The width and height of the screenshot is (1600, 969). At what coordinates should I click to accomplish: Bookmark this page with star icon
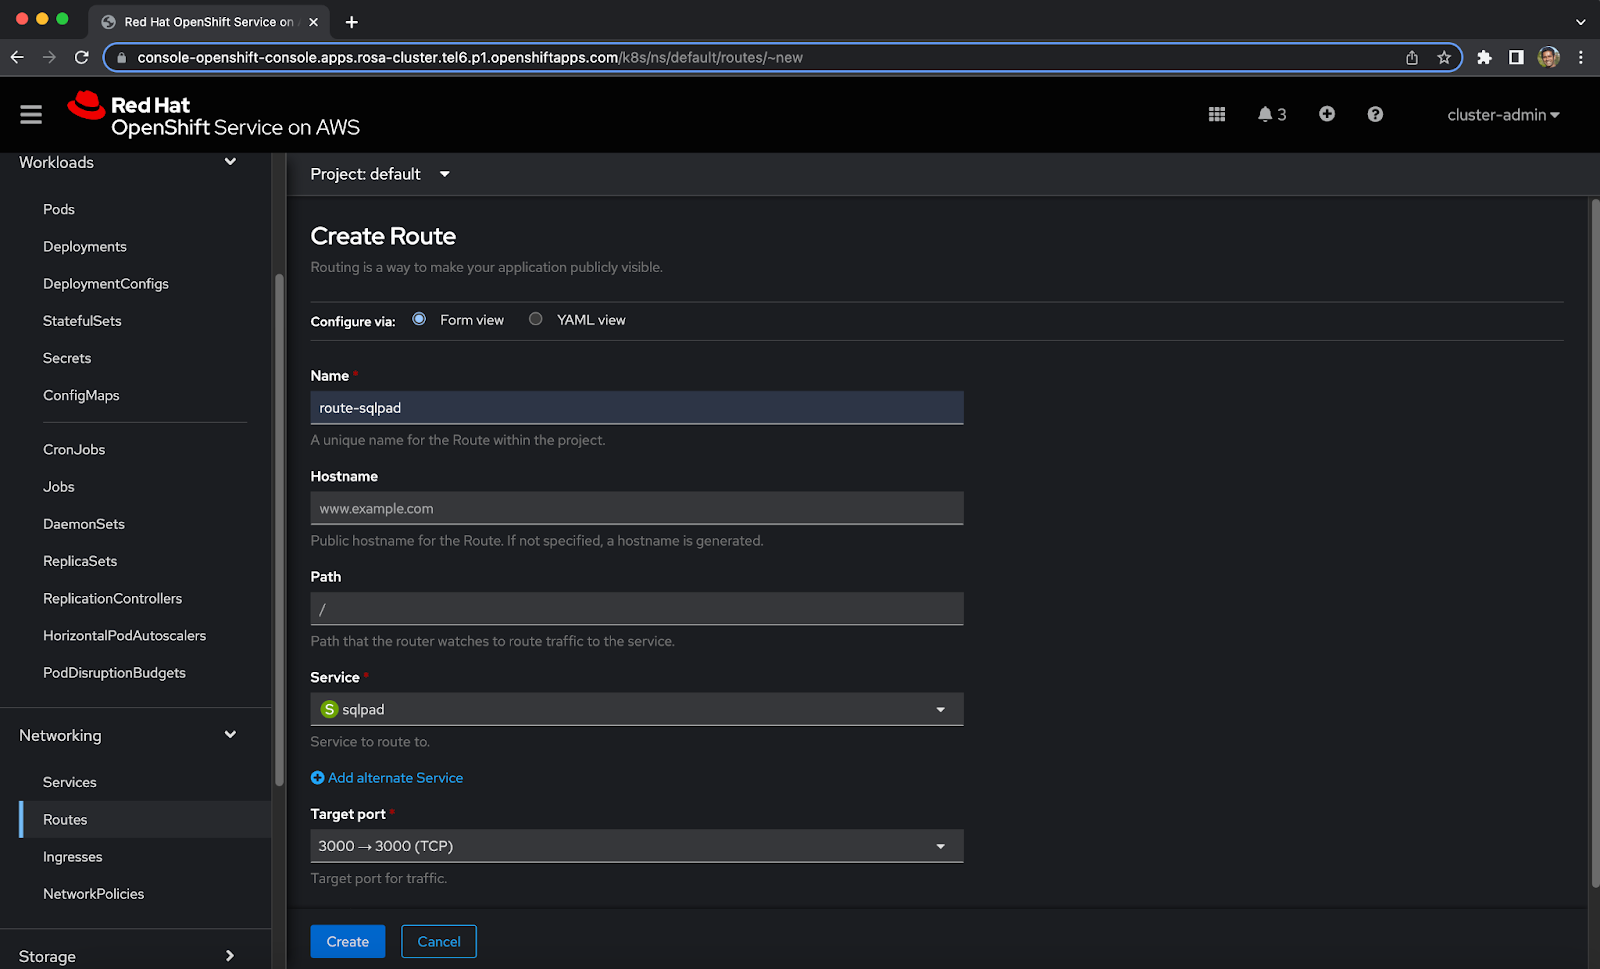pos(1443,58)
